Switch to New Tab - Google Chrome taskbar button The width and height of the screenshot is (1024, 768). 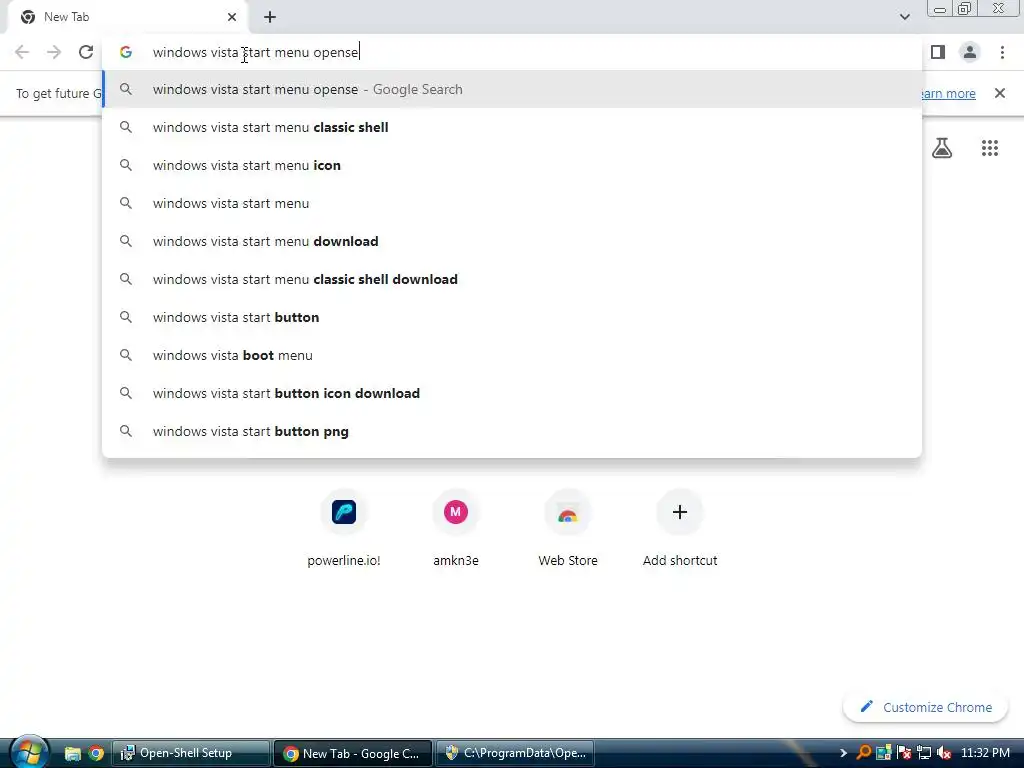353,753
